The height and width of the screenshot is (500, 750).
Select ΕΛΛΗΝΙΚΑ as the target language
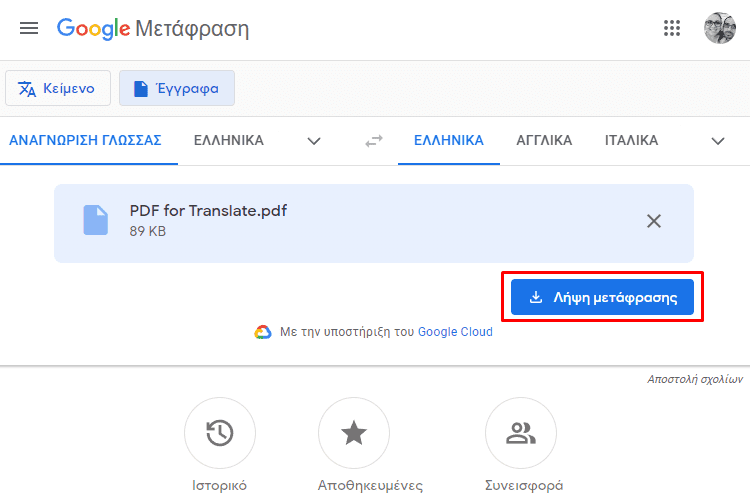(449, 140)
